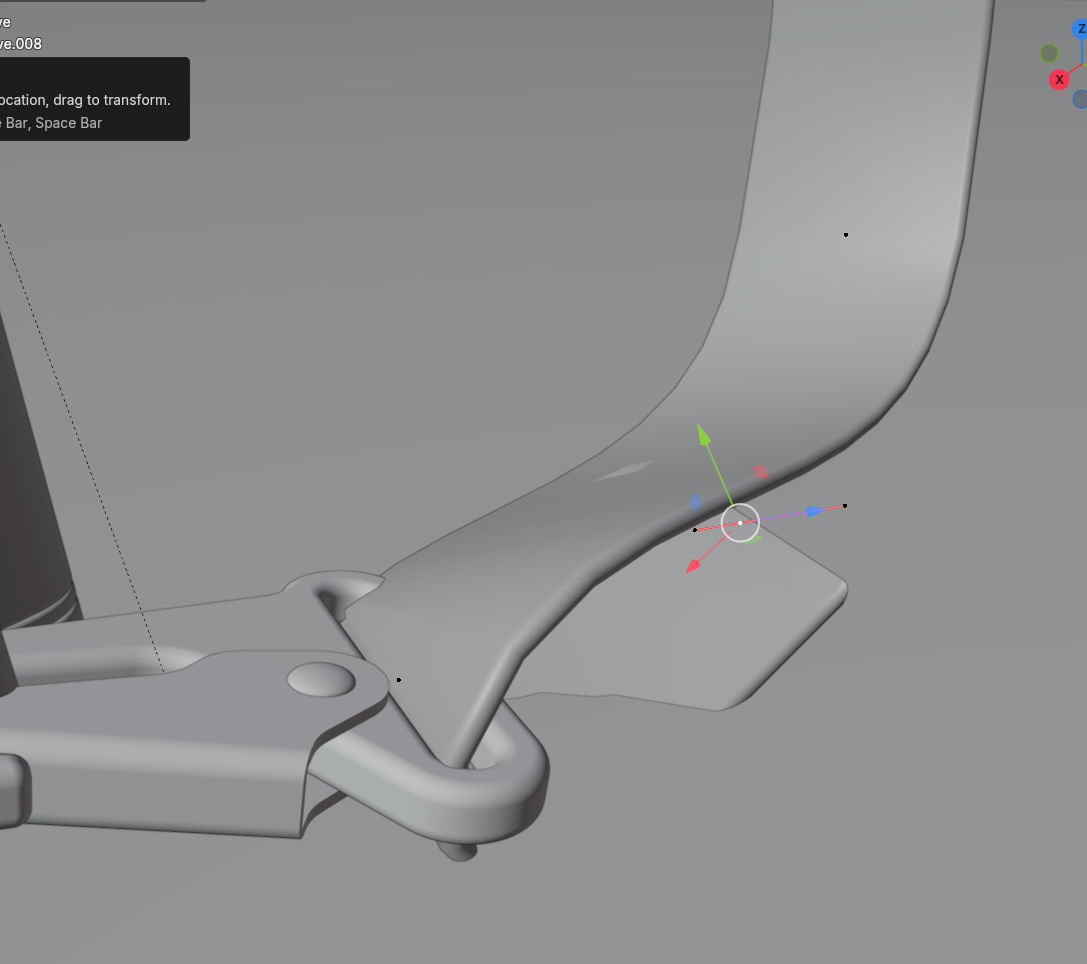Viewport: 1087px width, 964px height.
Task: Click the small blue plane handle of gizmo
Action: [x=696, y=502]
